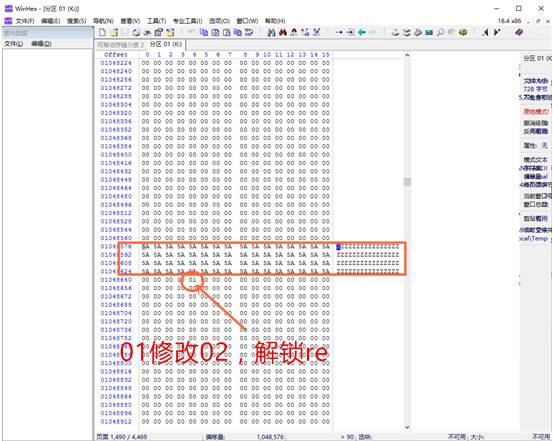
Task: Click the right black triangle icon
Action: pyautogui.click(x=497, y=32)
